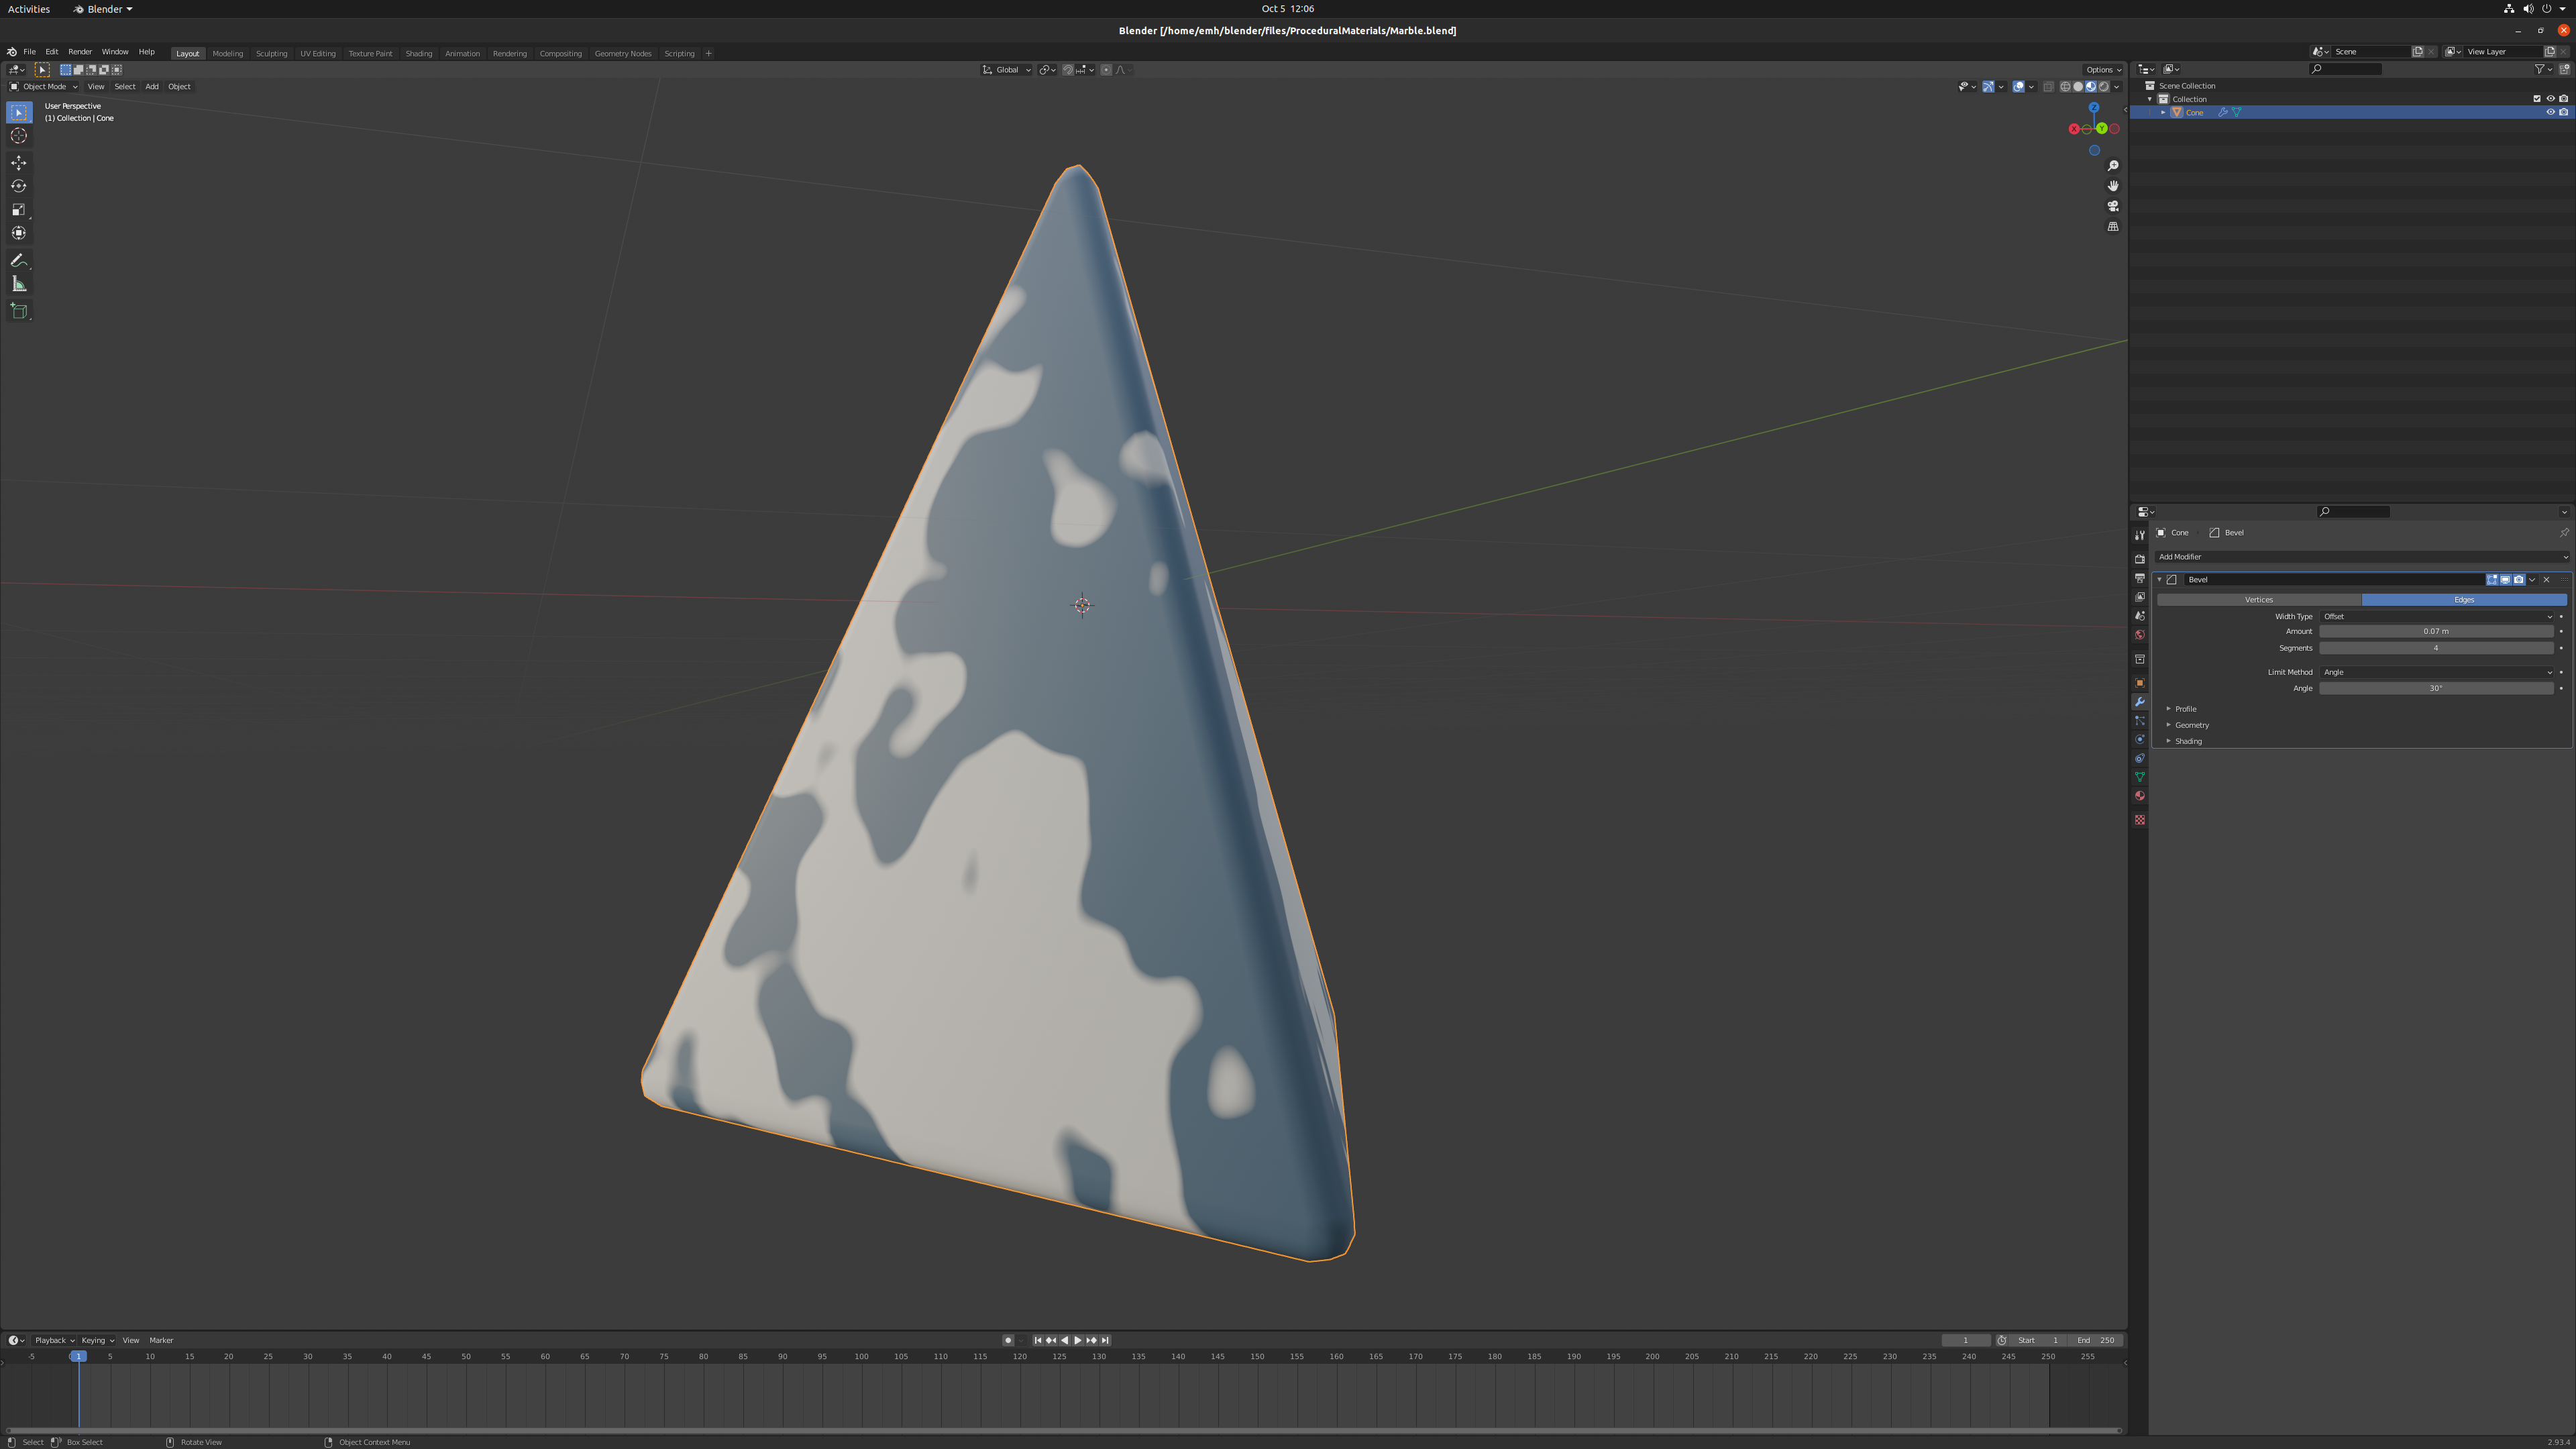Select the Annotate pencil tool
The width and height of the screenshot is (2576, 1449).
point(19,261)
